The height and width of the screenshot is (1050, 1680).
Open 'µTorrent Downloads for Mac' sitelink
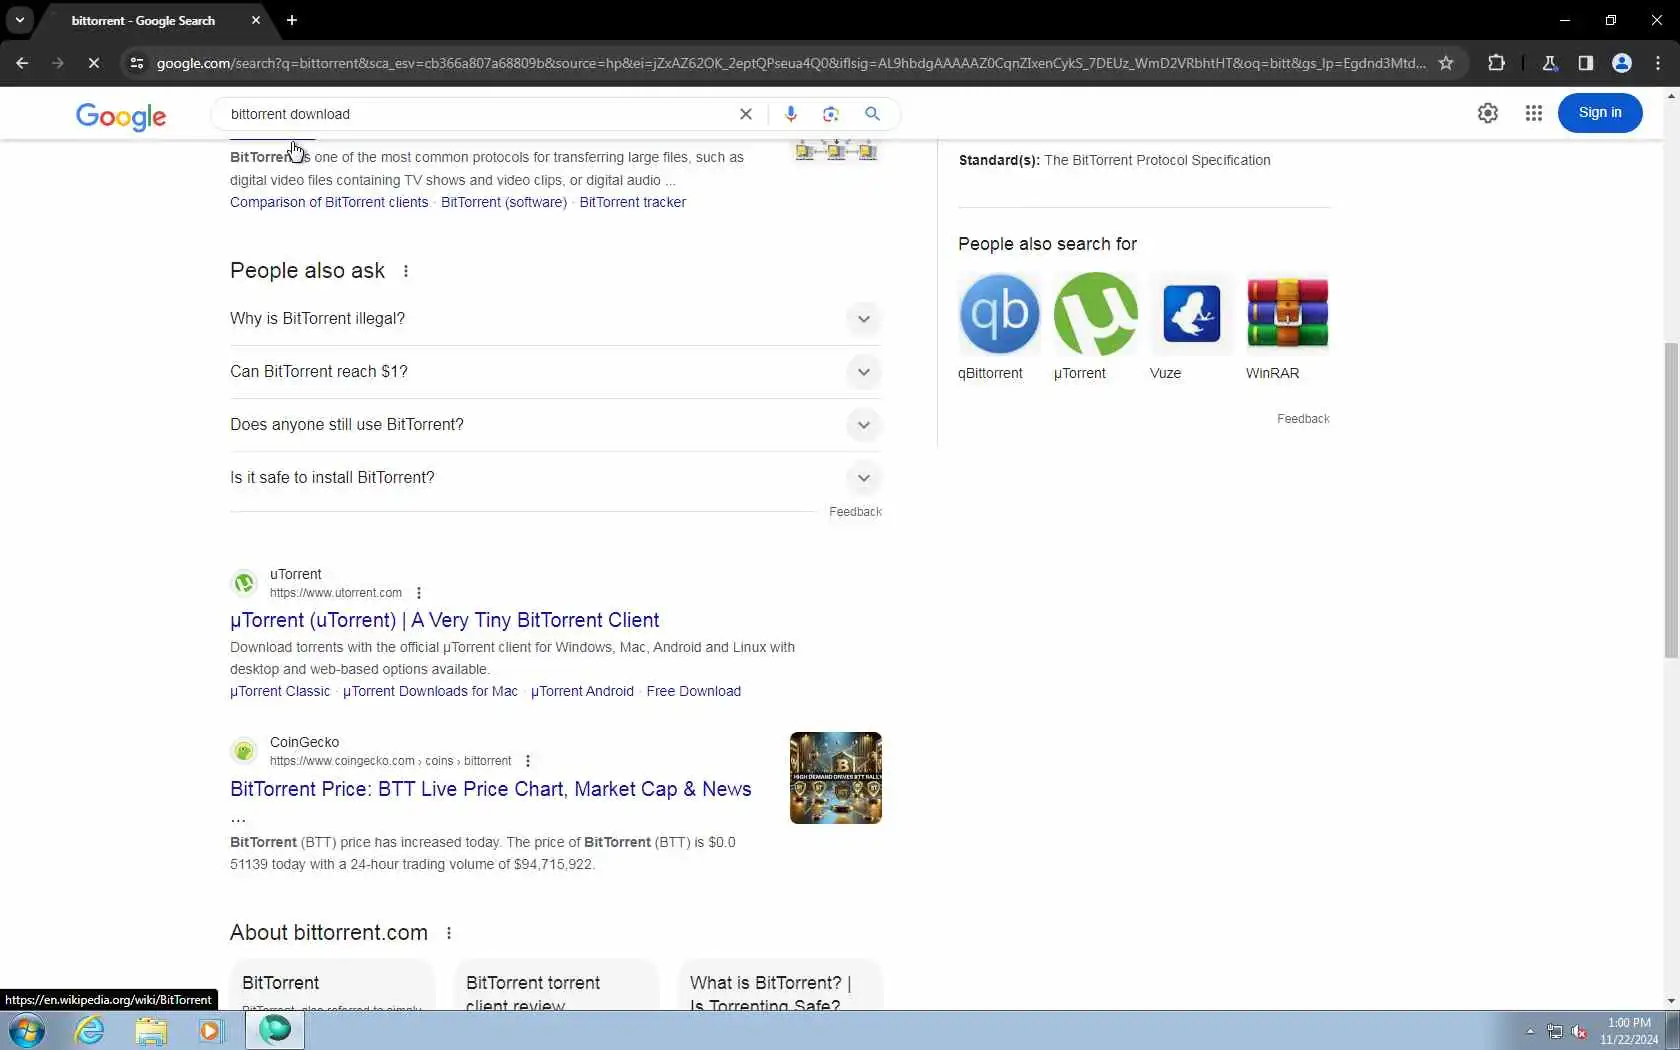[x=431, y=691]
